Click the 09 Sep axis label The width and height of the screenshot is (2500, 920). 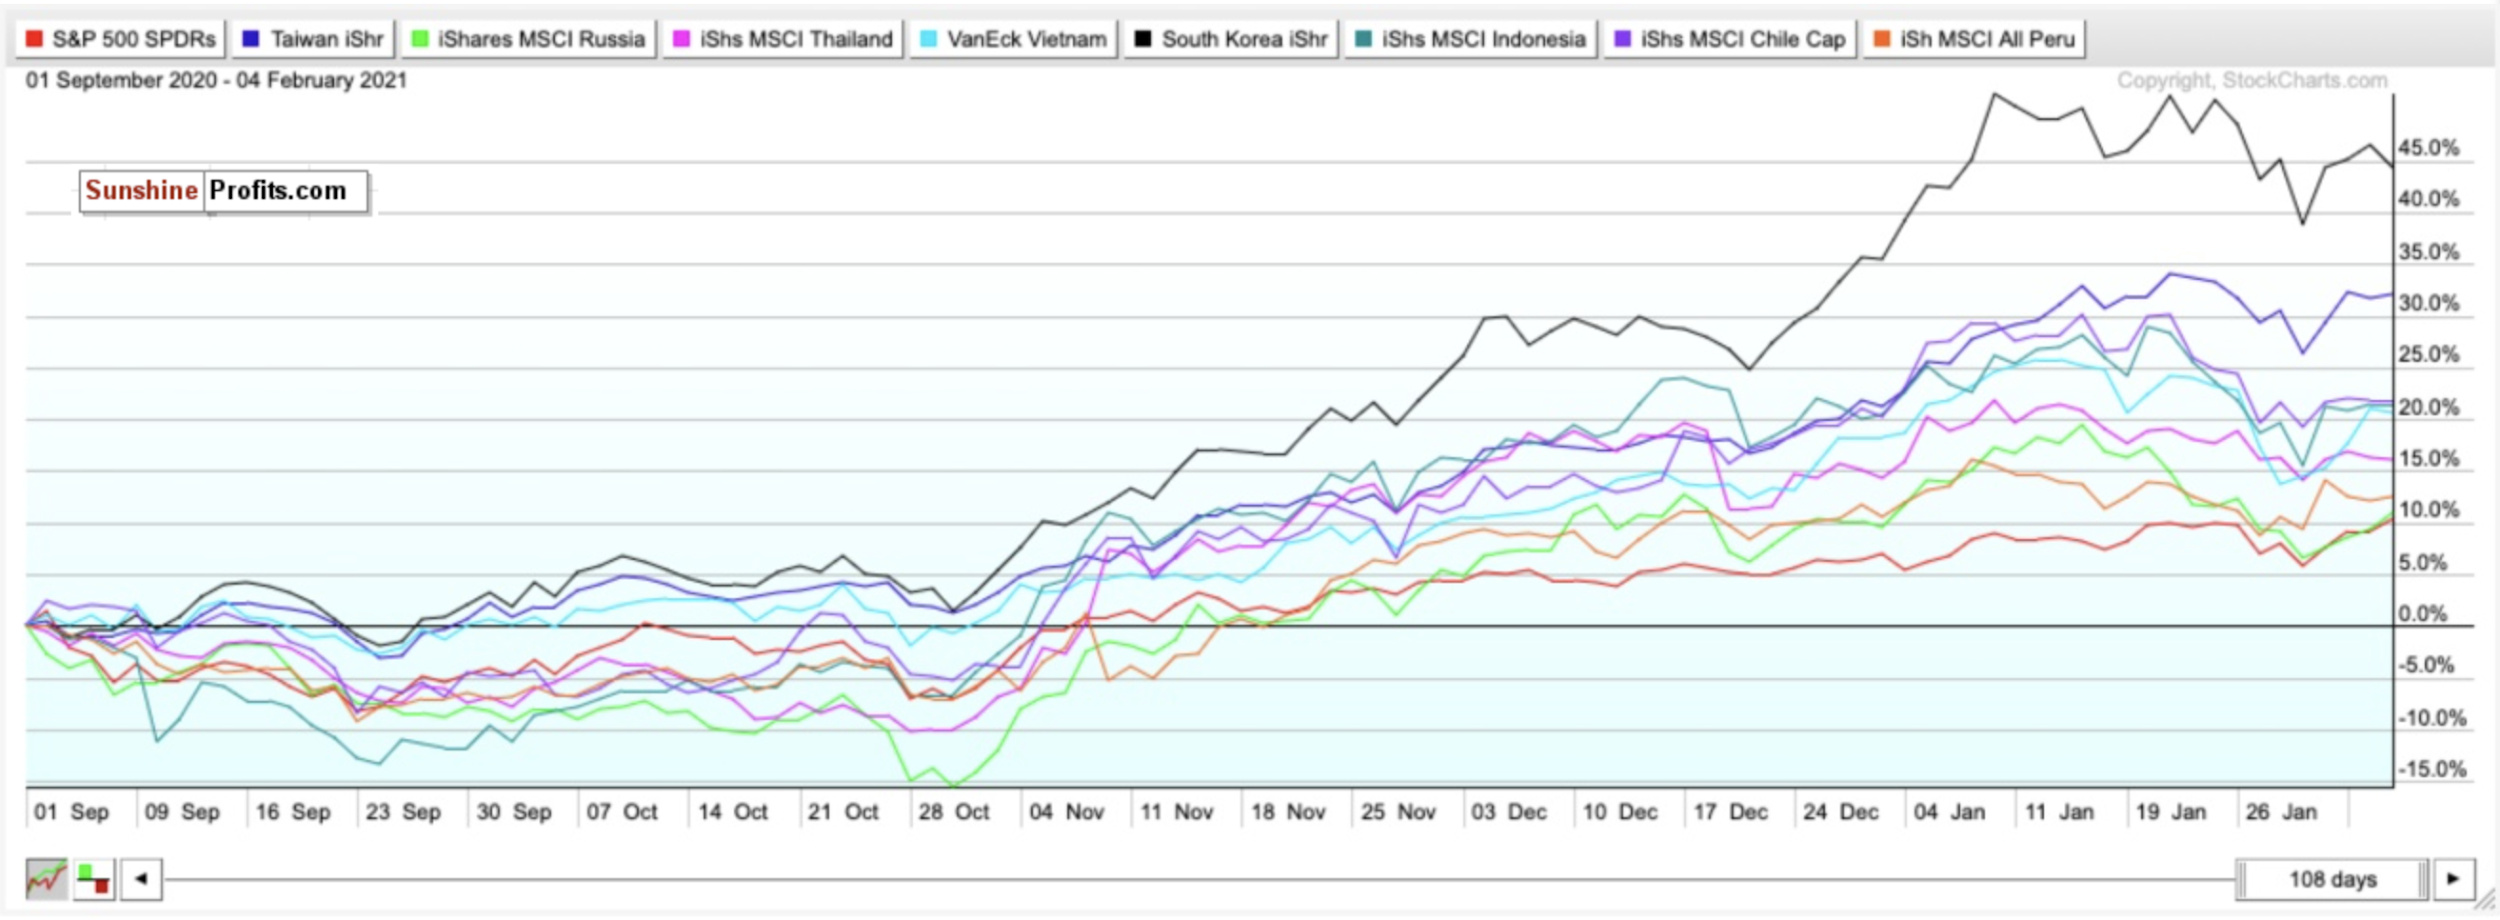click(182, 812)
